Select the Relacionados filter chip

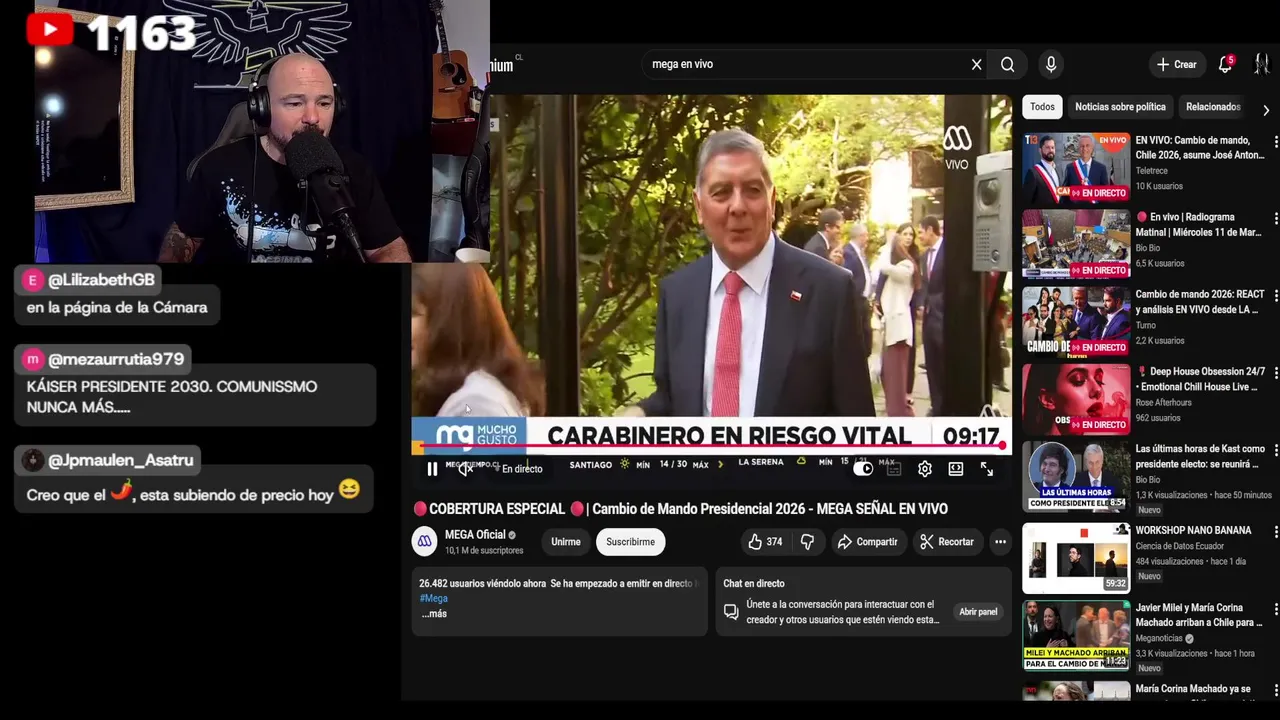point(1213,107)
